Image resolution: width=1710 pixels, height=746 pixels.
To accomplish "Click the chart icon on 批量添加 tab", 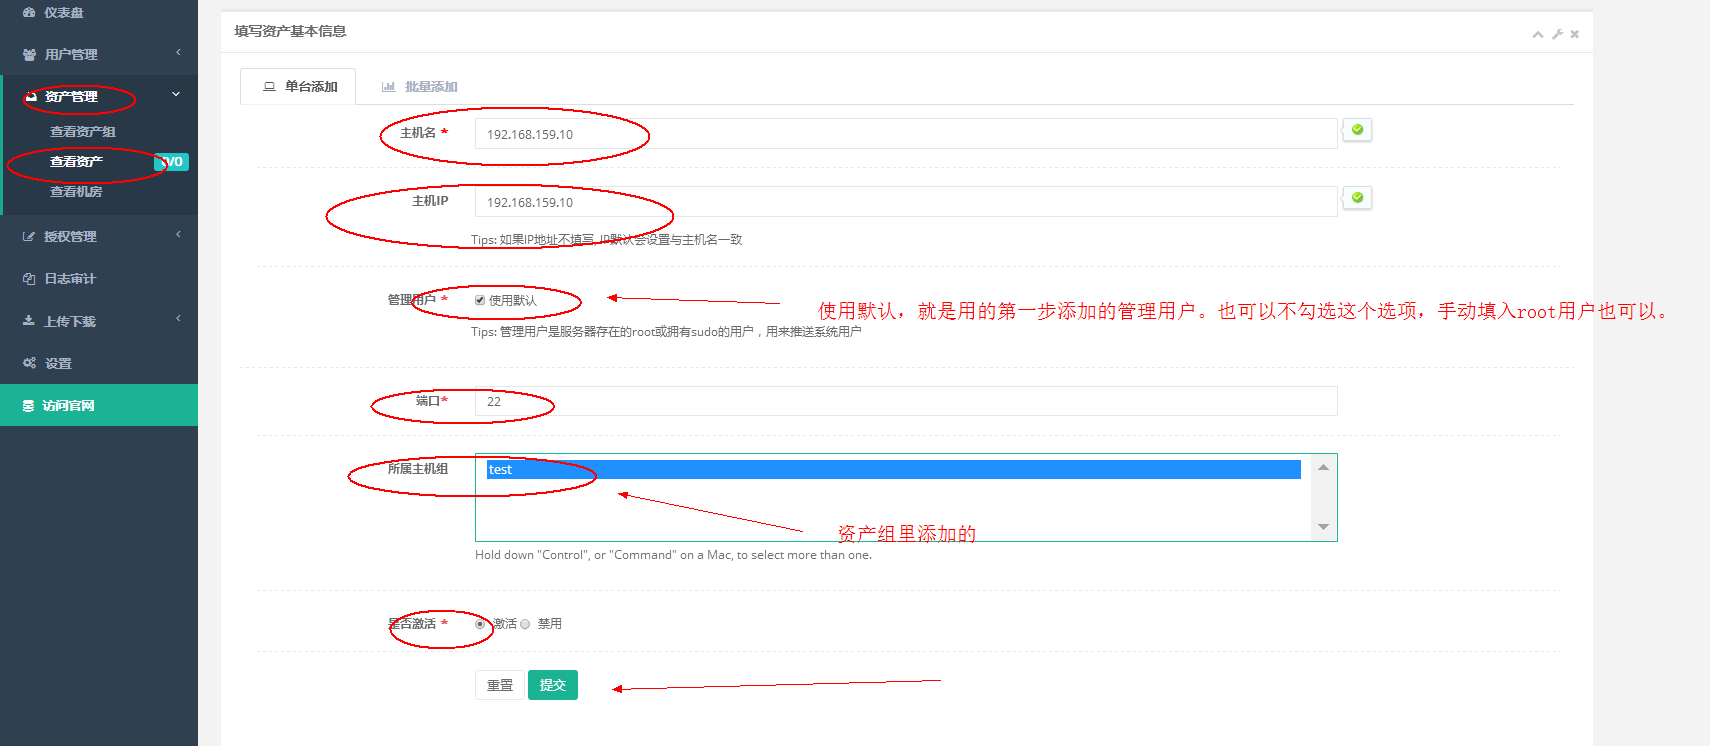I will tap(388, 87).
